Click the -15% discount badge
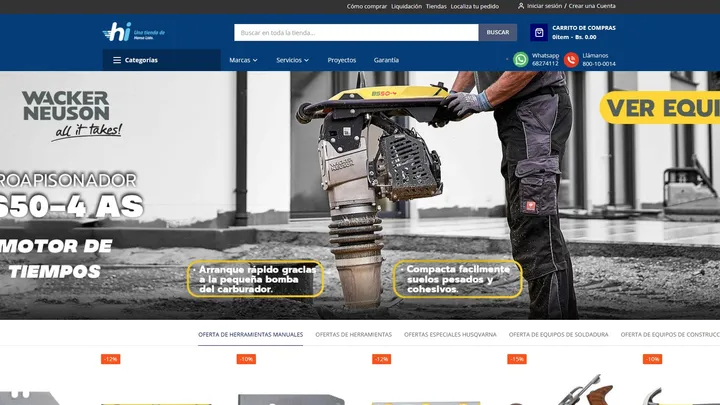The width and height of the screenshot is (720, 405). [x=517, y=359]
